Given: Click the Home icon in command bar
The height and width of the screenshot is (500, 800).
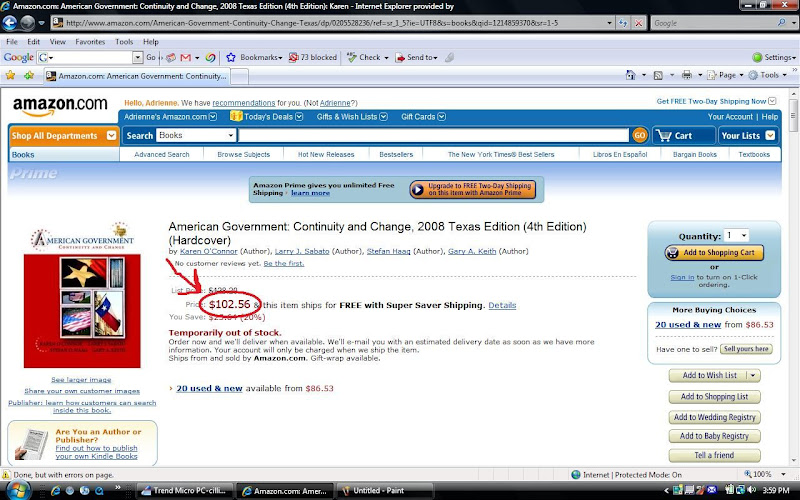Looking at the screenshot, I should (x=631, y=76).
